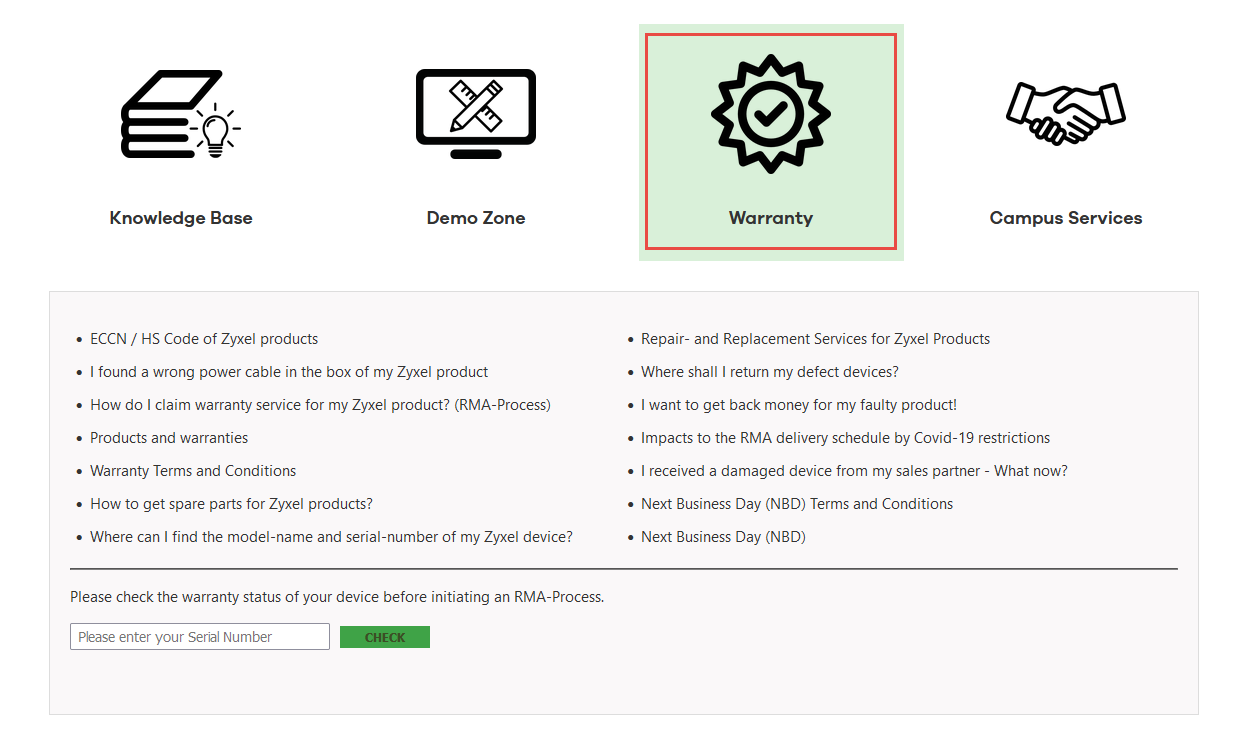Click the Demo Zone monitor icon
This screenshot has width=1246, height=732.
476,113
